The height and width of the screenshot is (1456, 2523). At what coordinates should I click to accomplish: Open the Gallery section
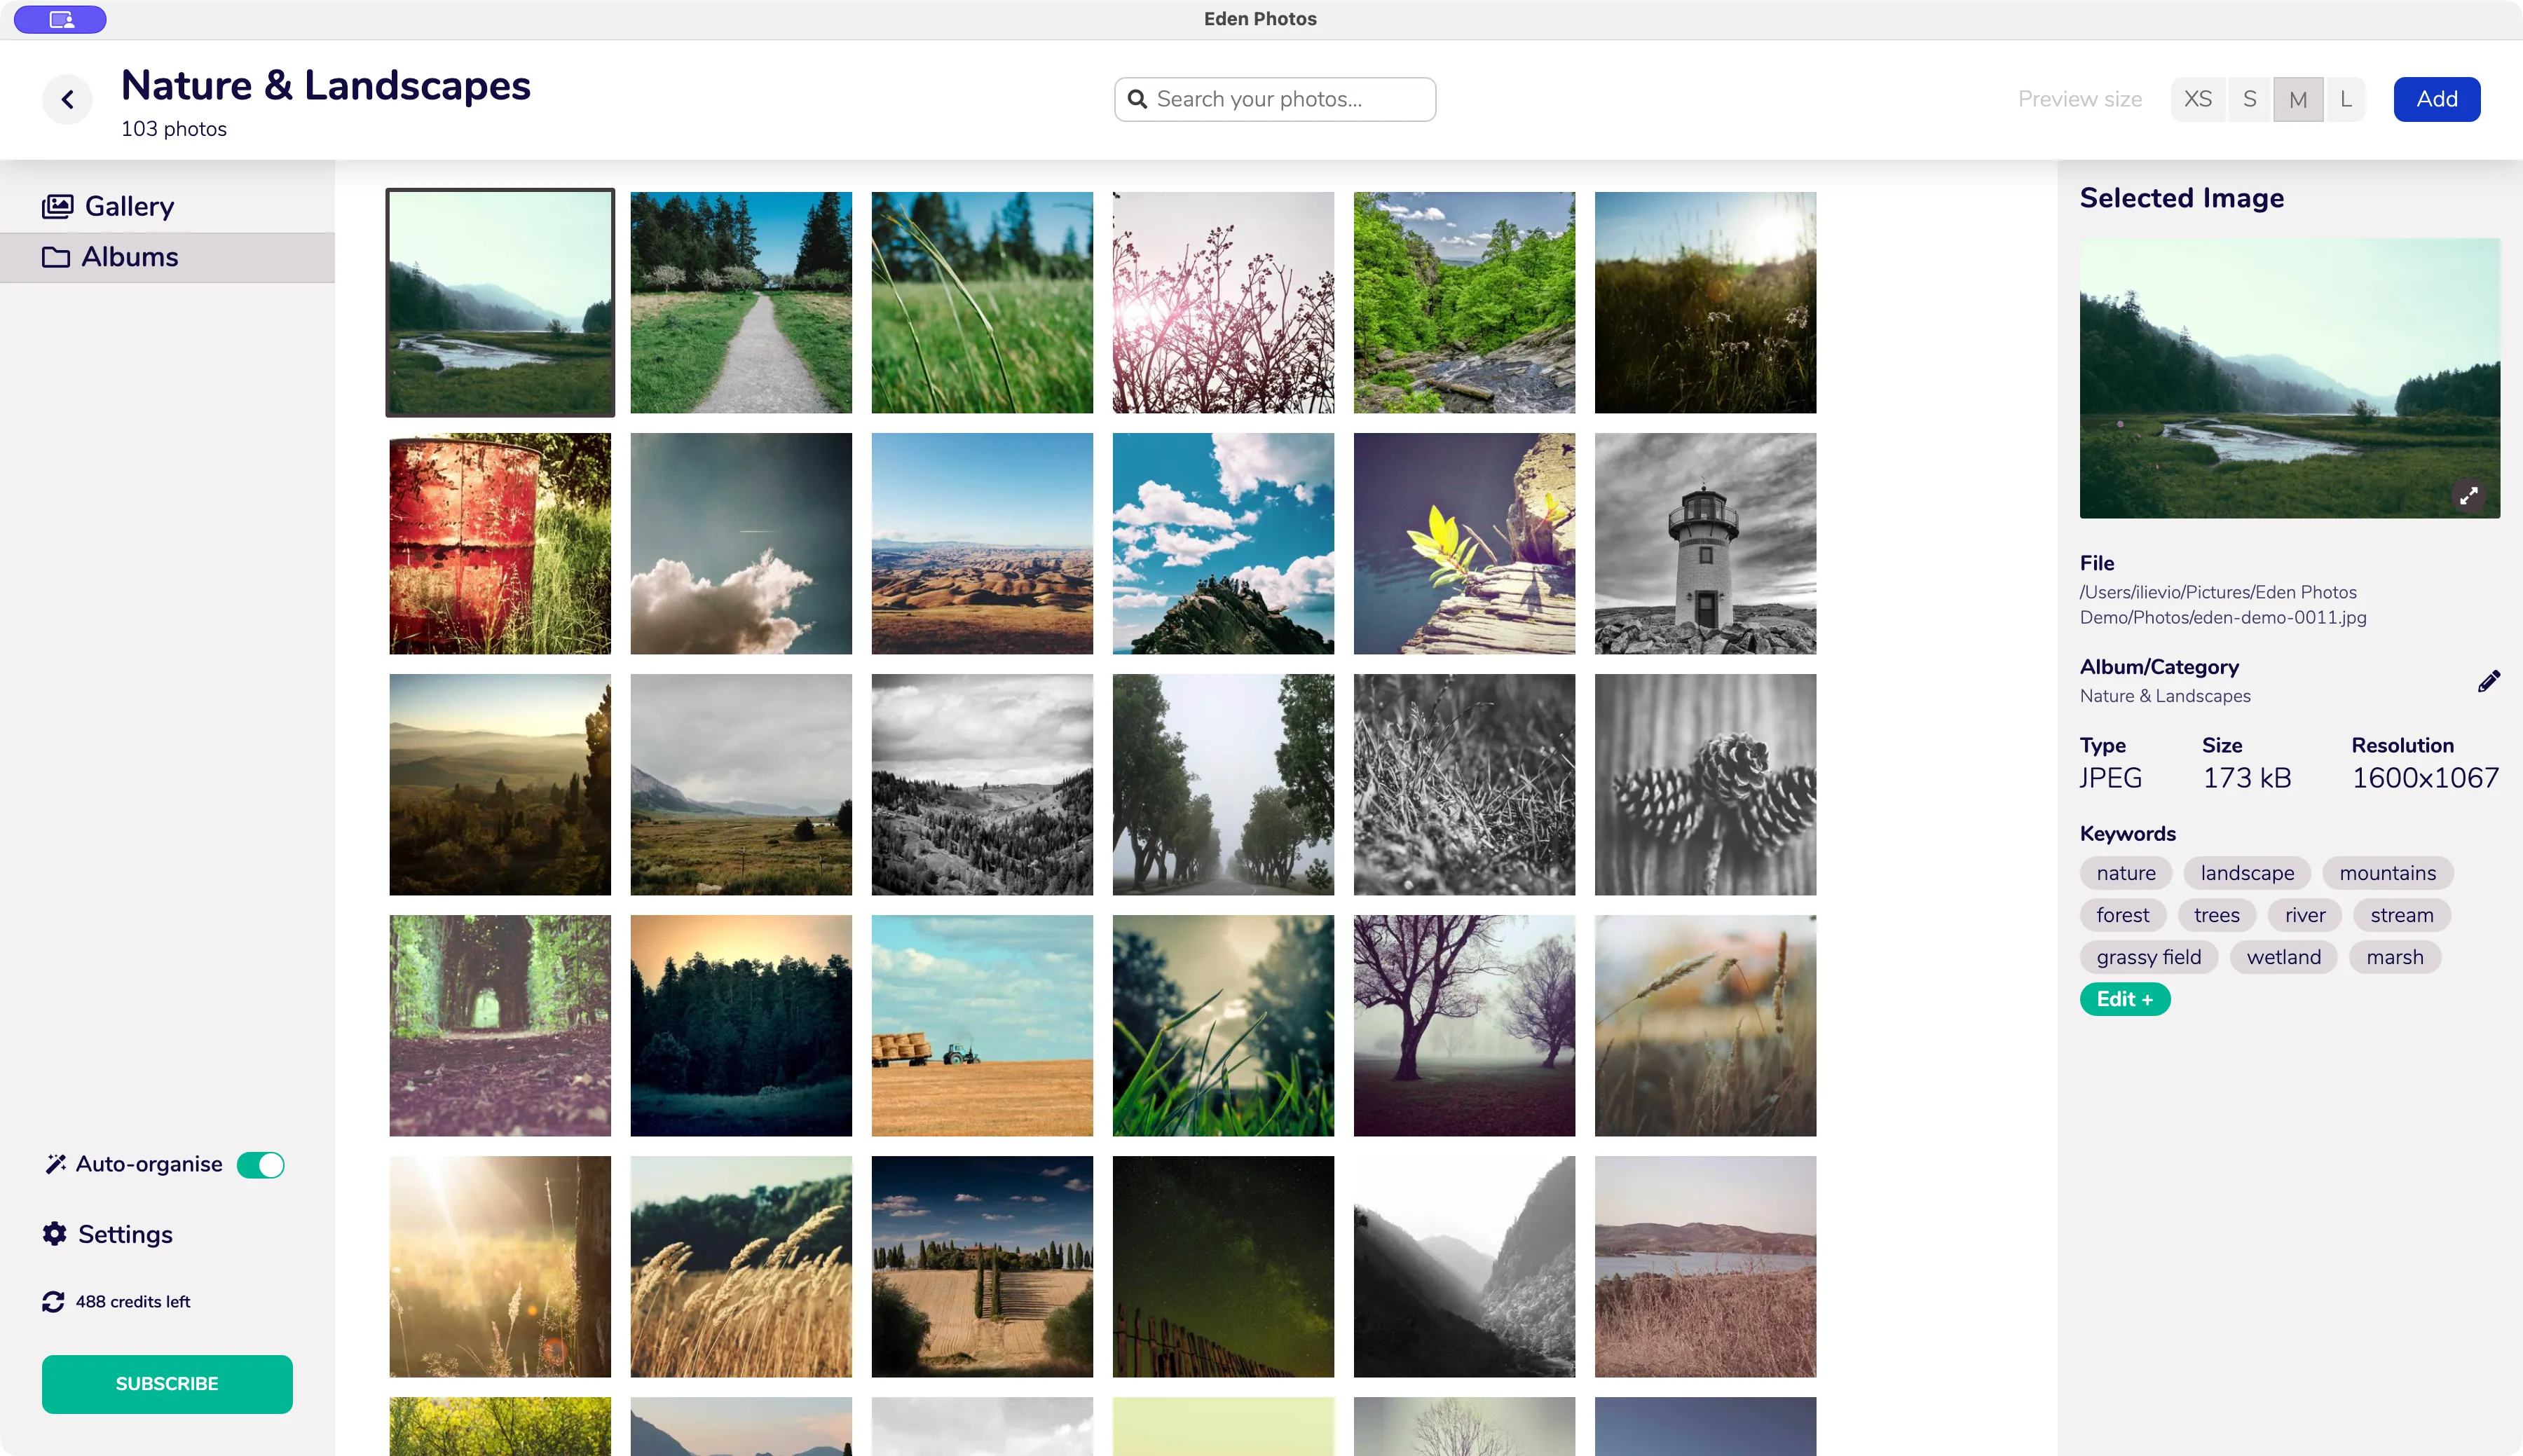(x=168, y=206)
